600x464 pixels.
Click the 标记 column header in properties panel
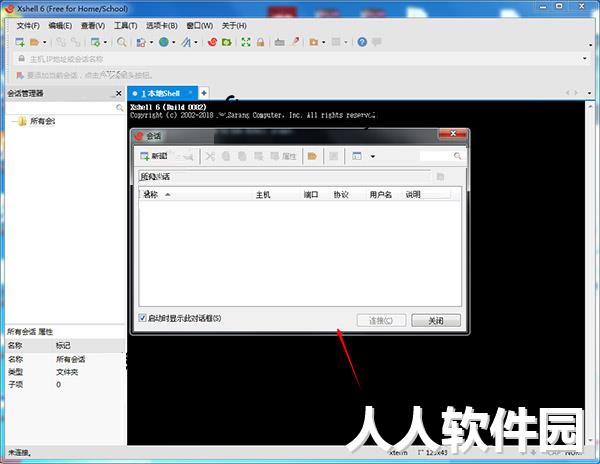[90, 345]
